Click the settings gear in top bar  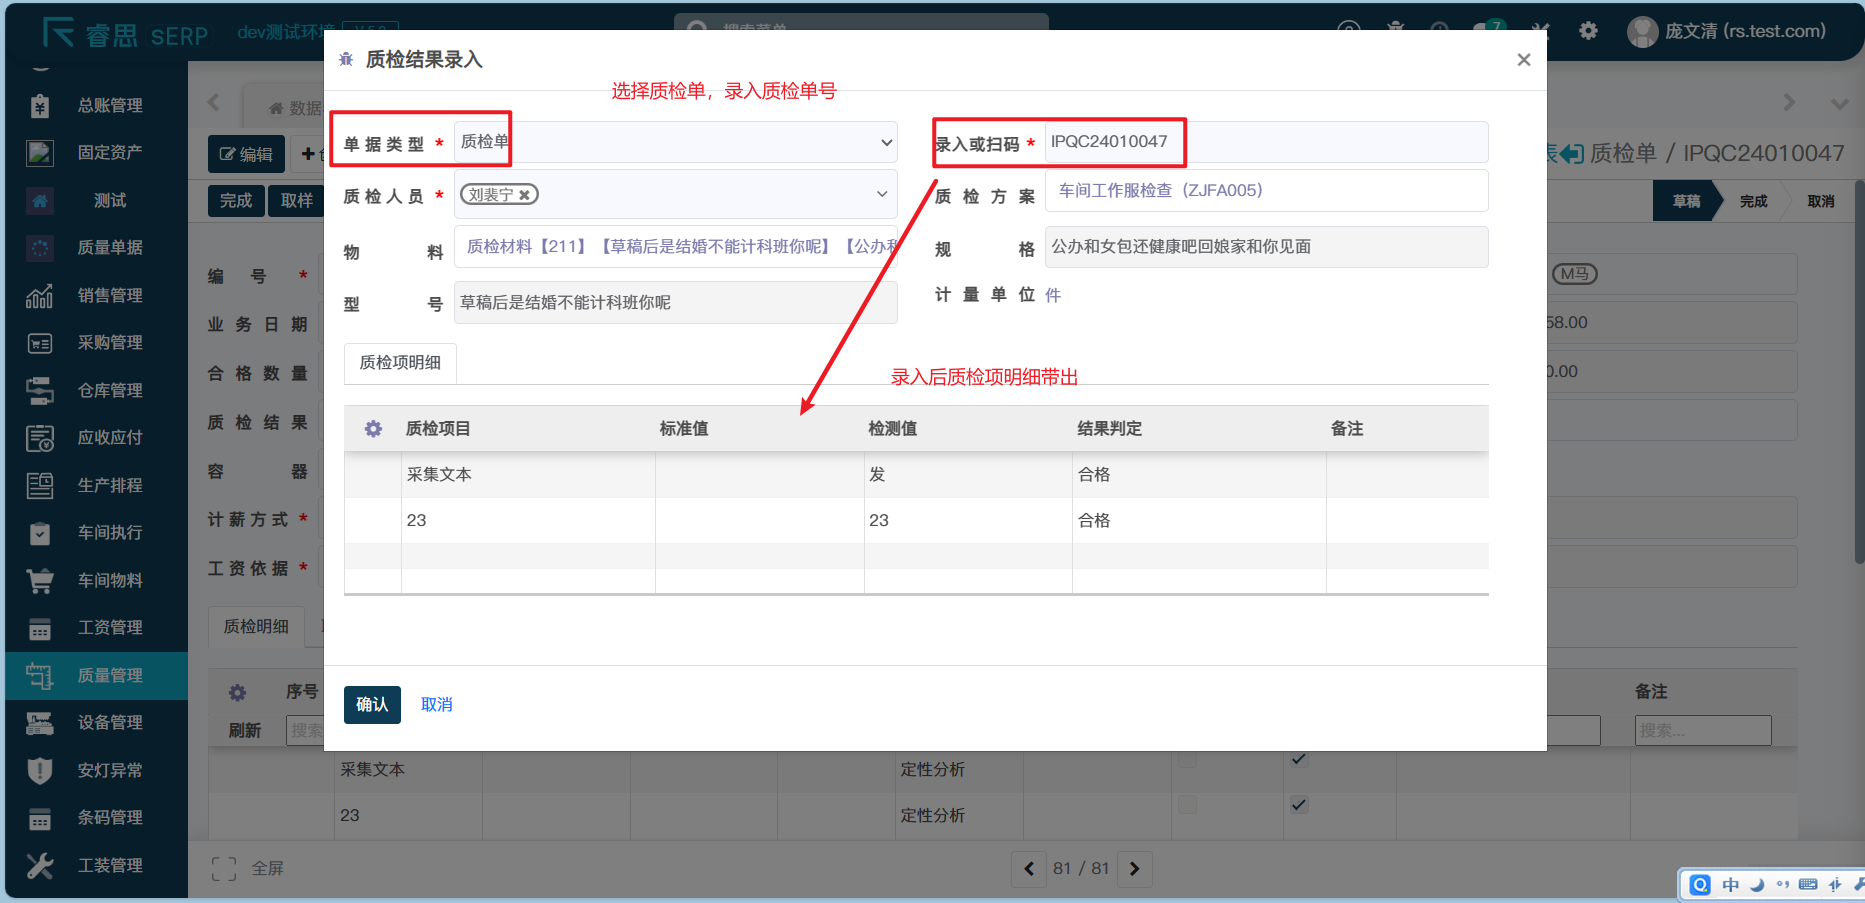[x=1588, y=31]
